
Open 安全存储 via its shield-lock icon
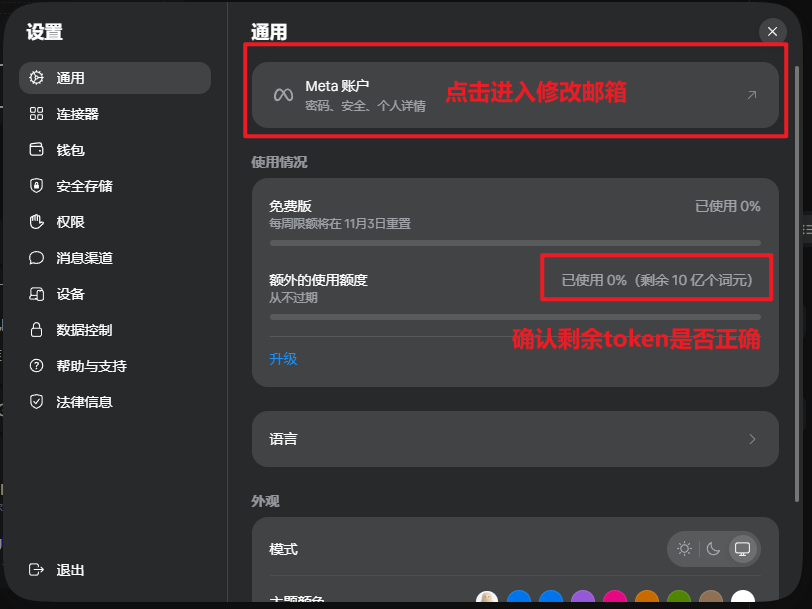coord(36,185)
